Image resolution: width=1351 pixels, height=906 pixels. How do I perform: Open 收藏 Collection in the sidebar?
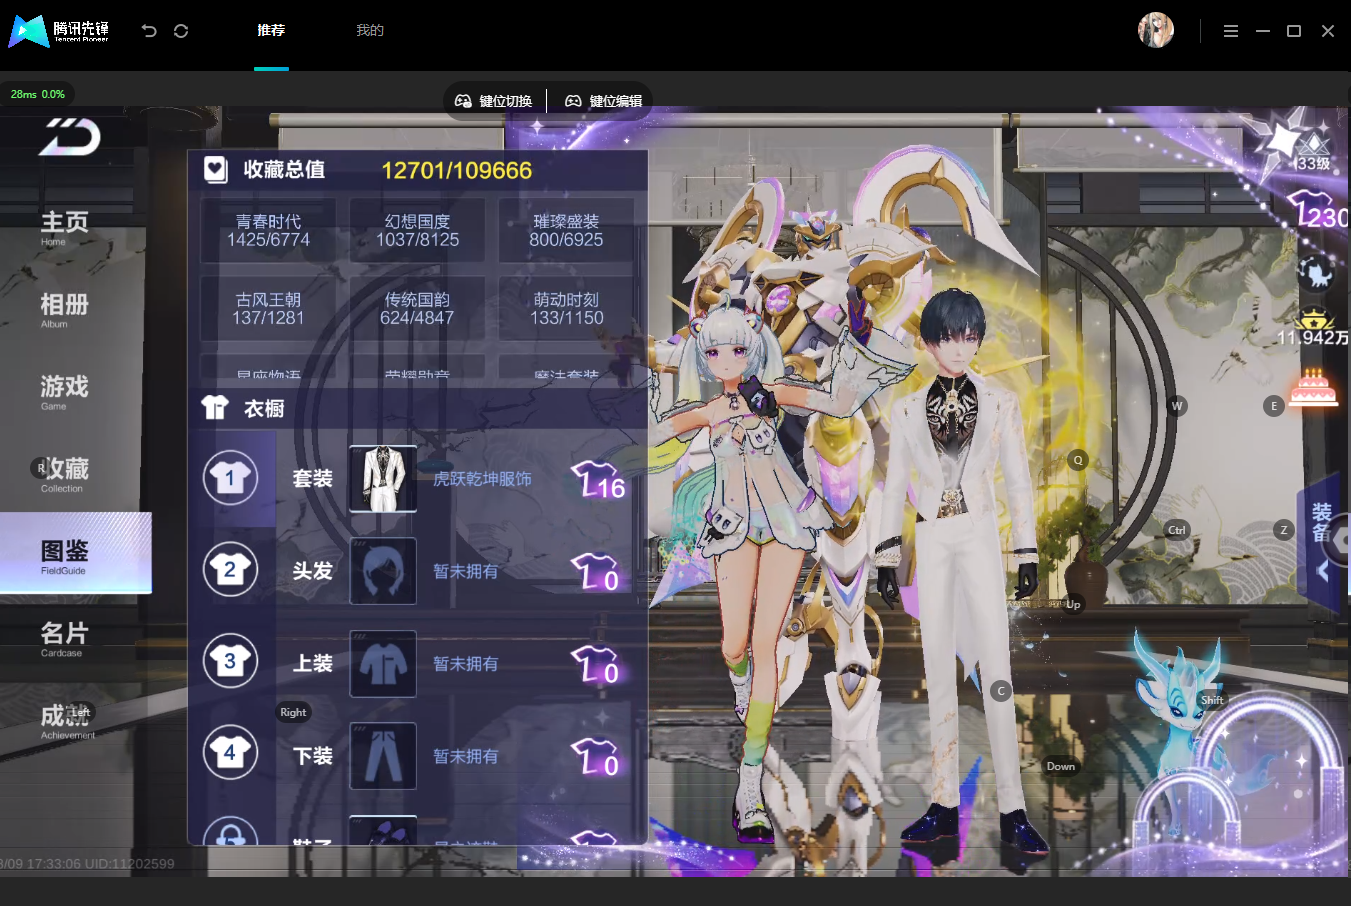[x=64, y=474]
